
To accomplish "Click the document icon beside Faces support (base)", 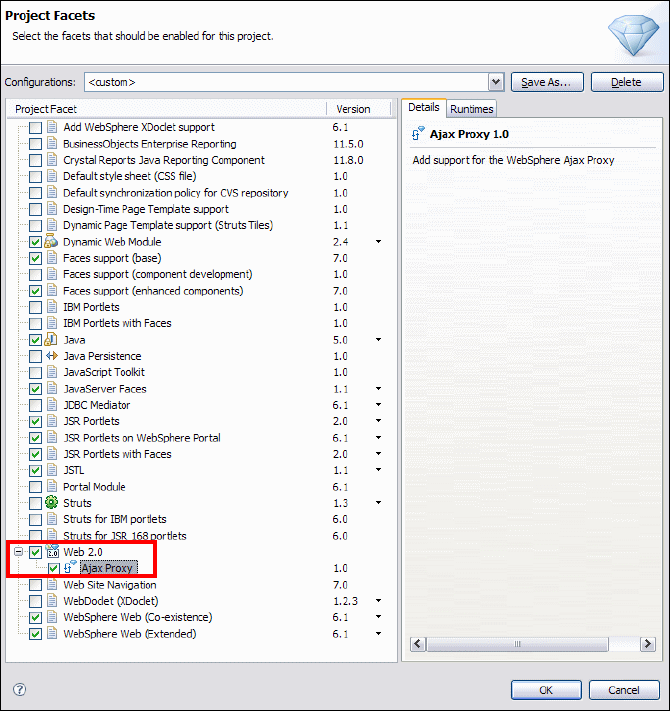I will 52,258.
